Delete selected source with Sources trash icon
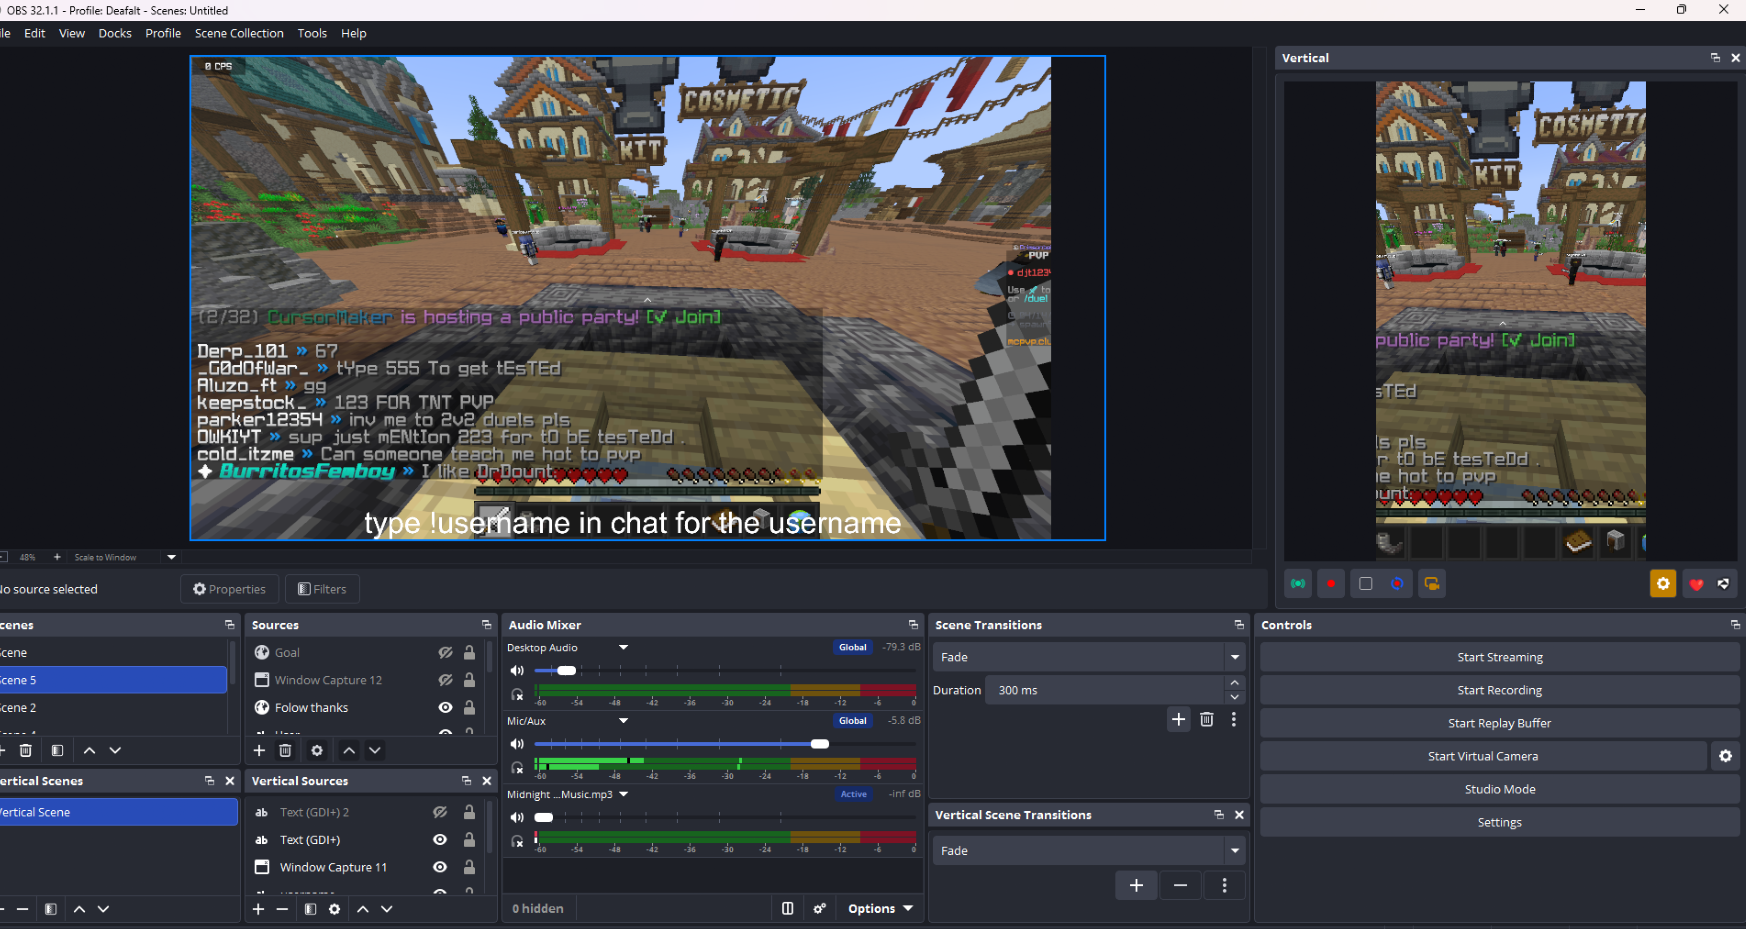 [x=285, y=750]
